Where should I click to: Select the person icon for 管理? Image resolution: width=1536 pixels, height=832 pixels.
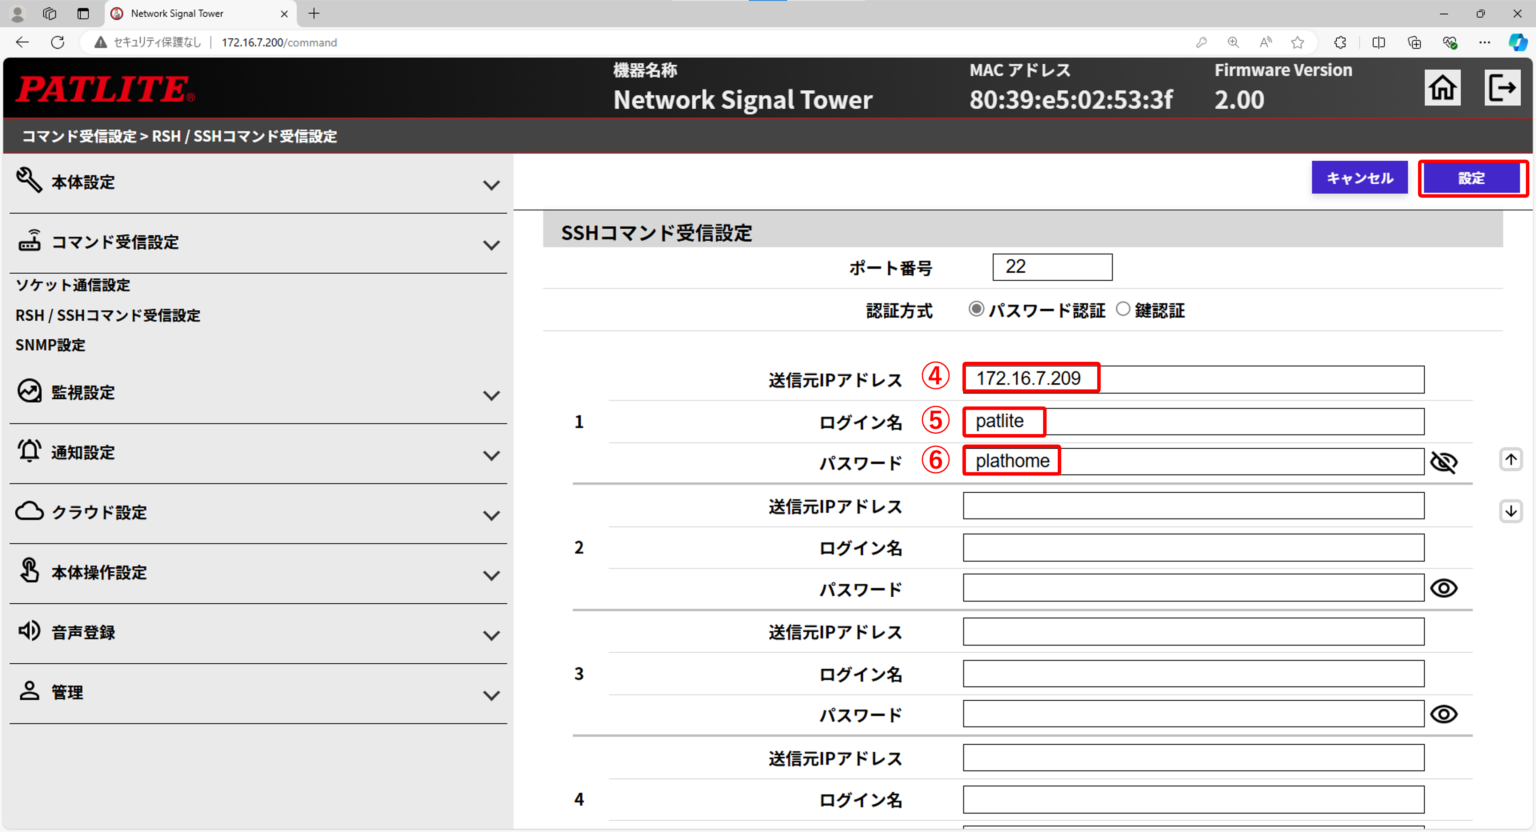(27, 692)
